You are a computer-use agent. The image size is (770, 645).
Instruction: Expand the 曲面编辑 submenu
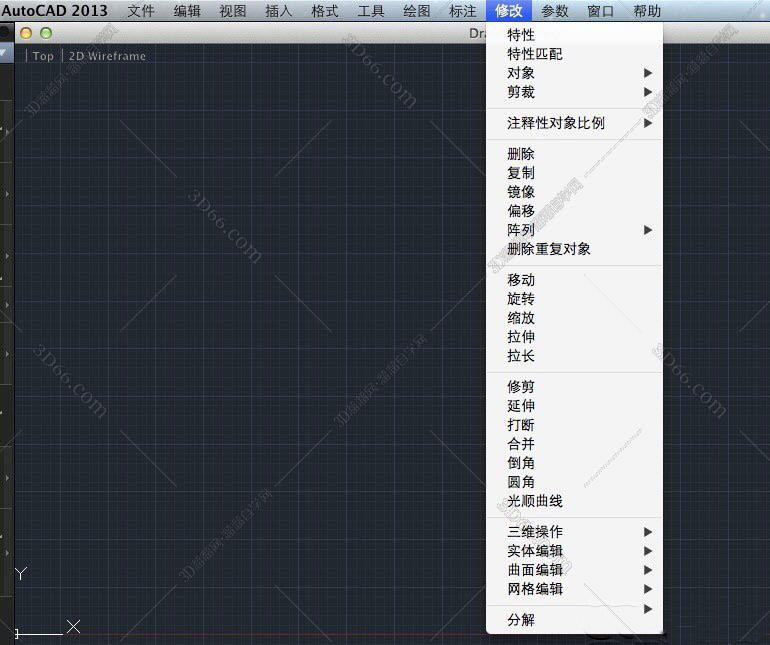tap(574, 570)
